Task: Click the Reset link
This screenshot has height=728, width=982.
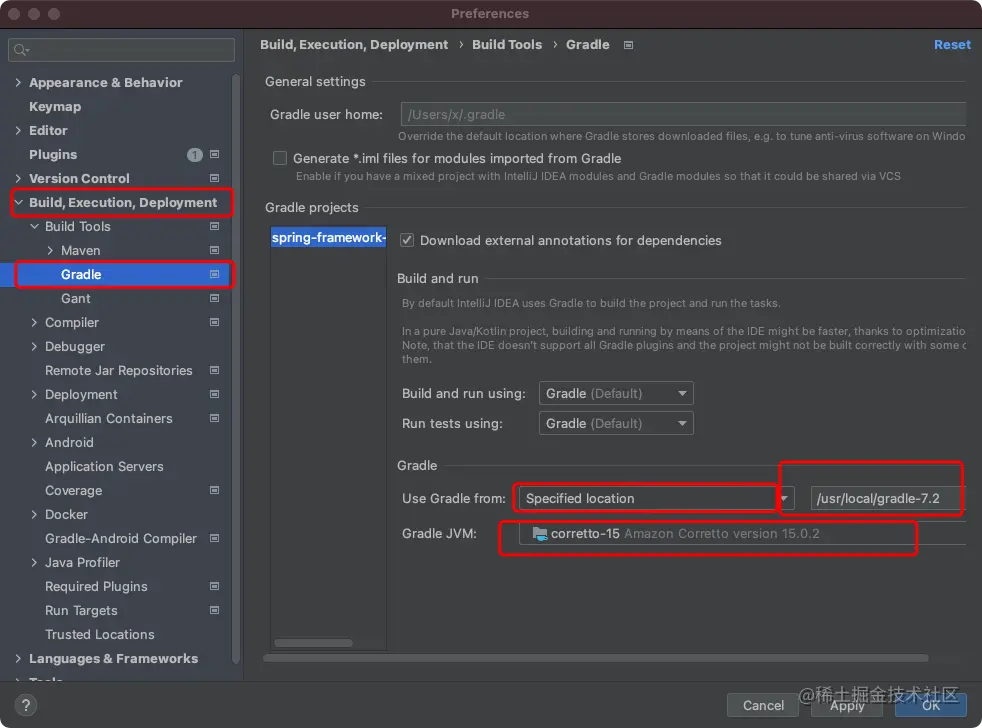Action: 952,44
